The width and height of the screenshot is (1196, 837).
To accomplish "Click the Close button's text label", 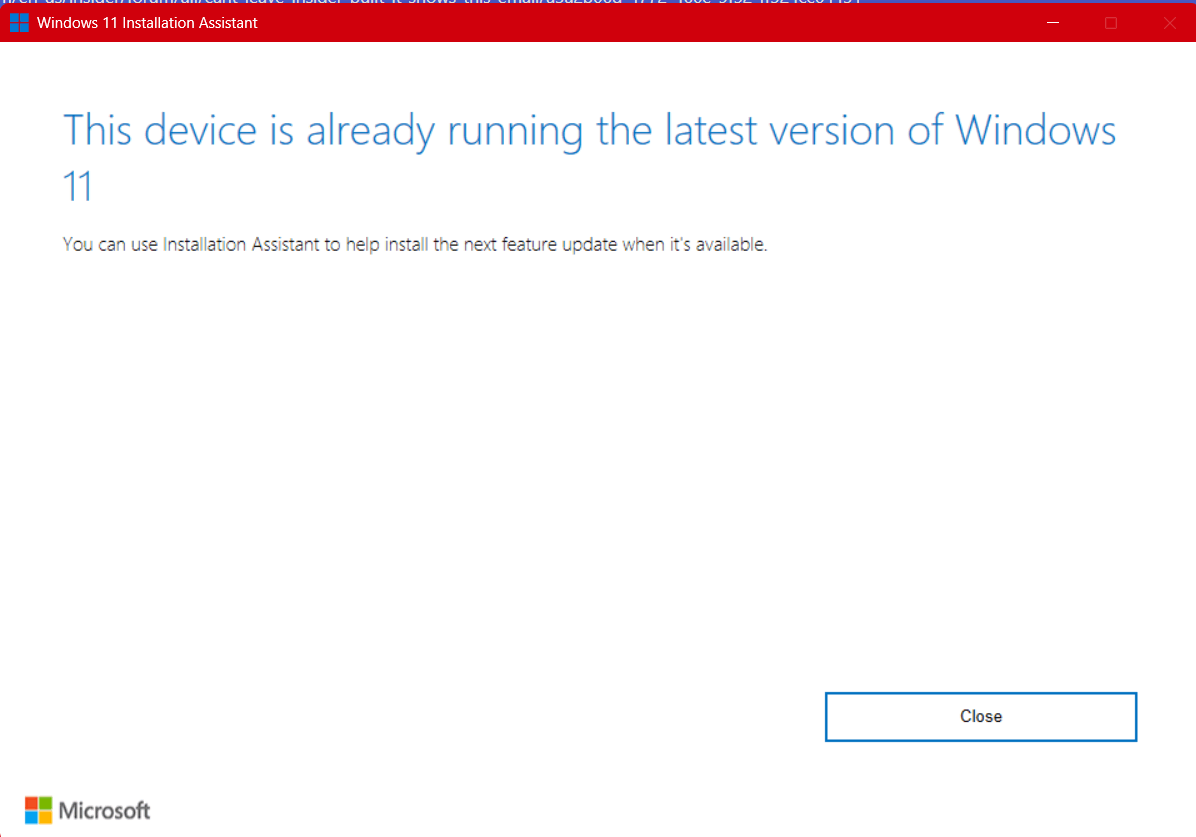I will tap(980, 716).
